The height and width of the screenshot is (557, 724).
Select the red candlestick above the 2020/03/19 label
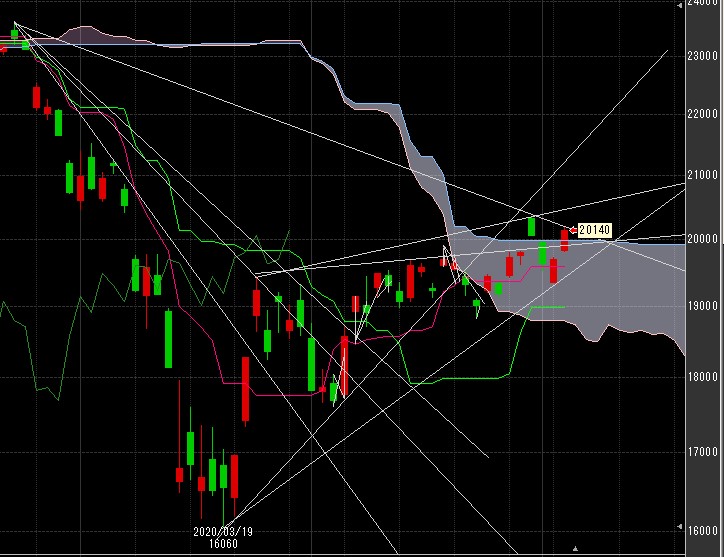pos(234,475)
